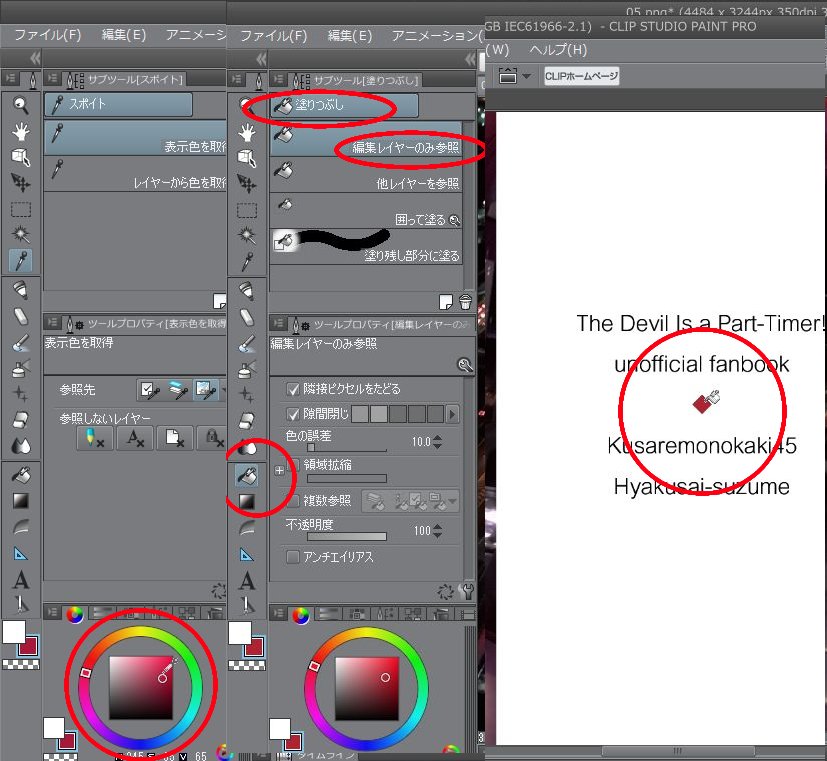The height and width of the screenshot is (761, 827).
Task: Enable the 複数参照 checkbox
Action: tap(293, 500)
